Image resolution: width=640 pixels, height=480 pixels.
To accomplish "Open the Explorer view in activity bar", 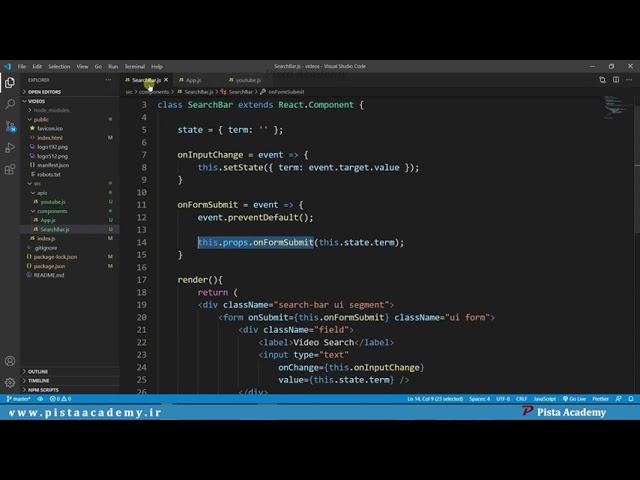I will tap(10, 83).
